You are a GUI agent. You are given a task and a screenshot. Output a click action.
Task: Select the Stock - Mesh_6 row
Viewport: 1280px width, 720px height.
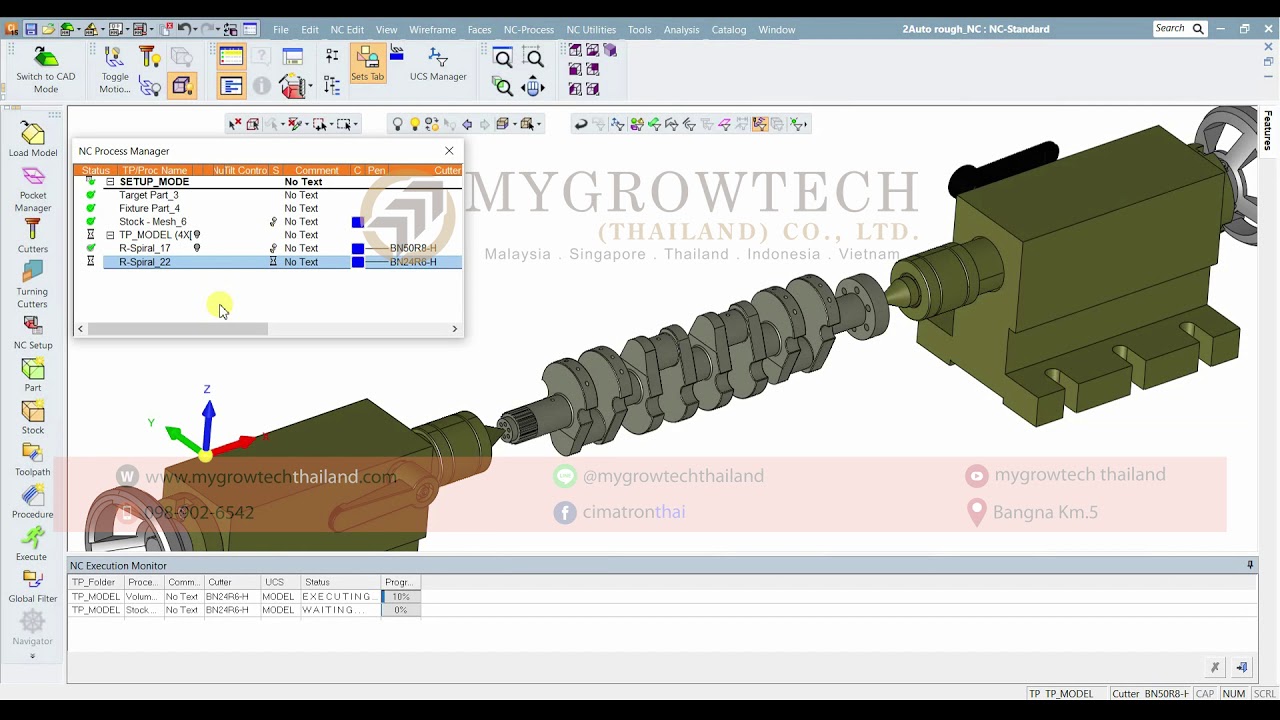(270, 222)
